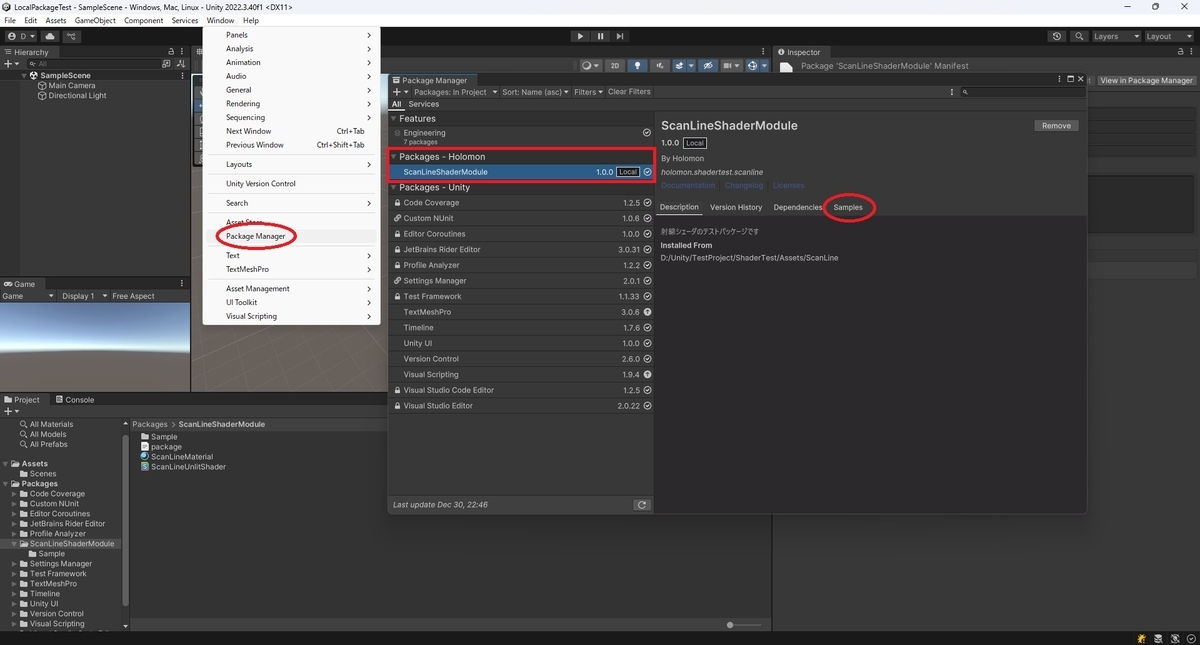Toggle scene visibility in the Scene view toolbar

tap(709, 64)
